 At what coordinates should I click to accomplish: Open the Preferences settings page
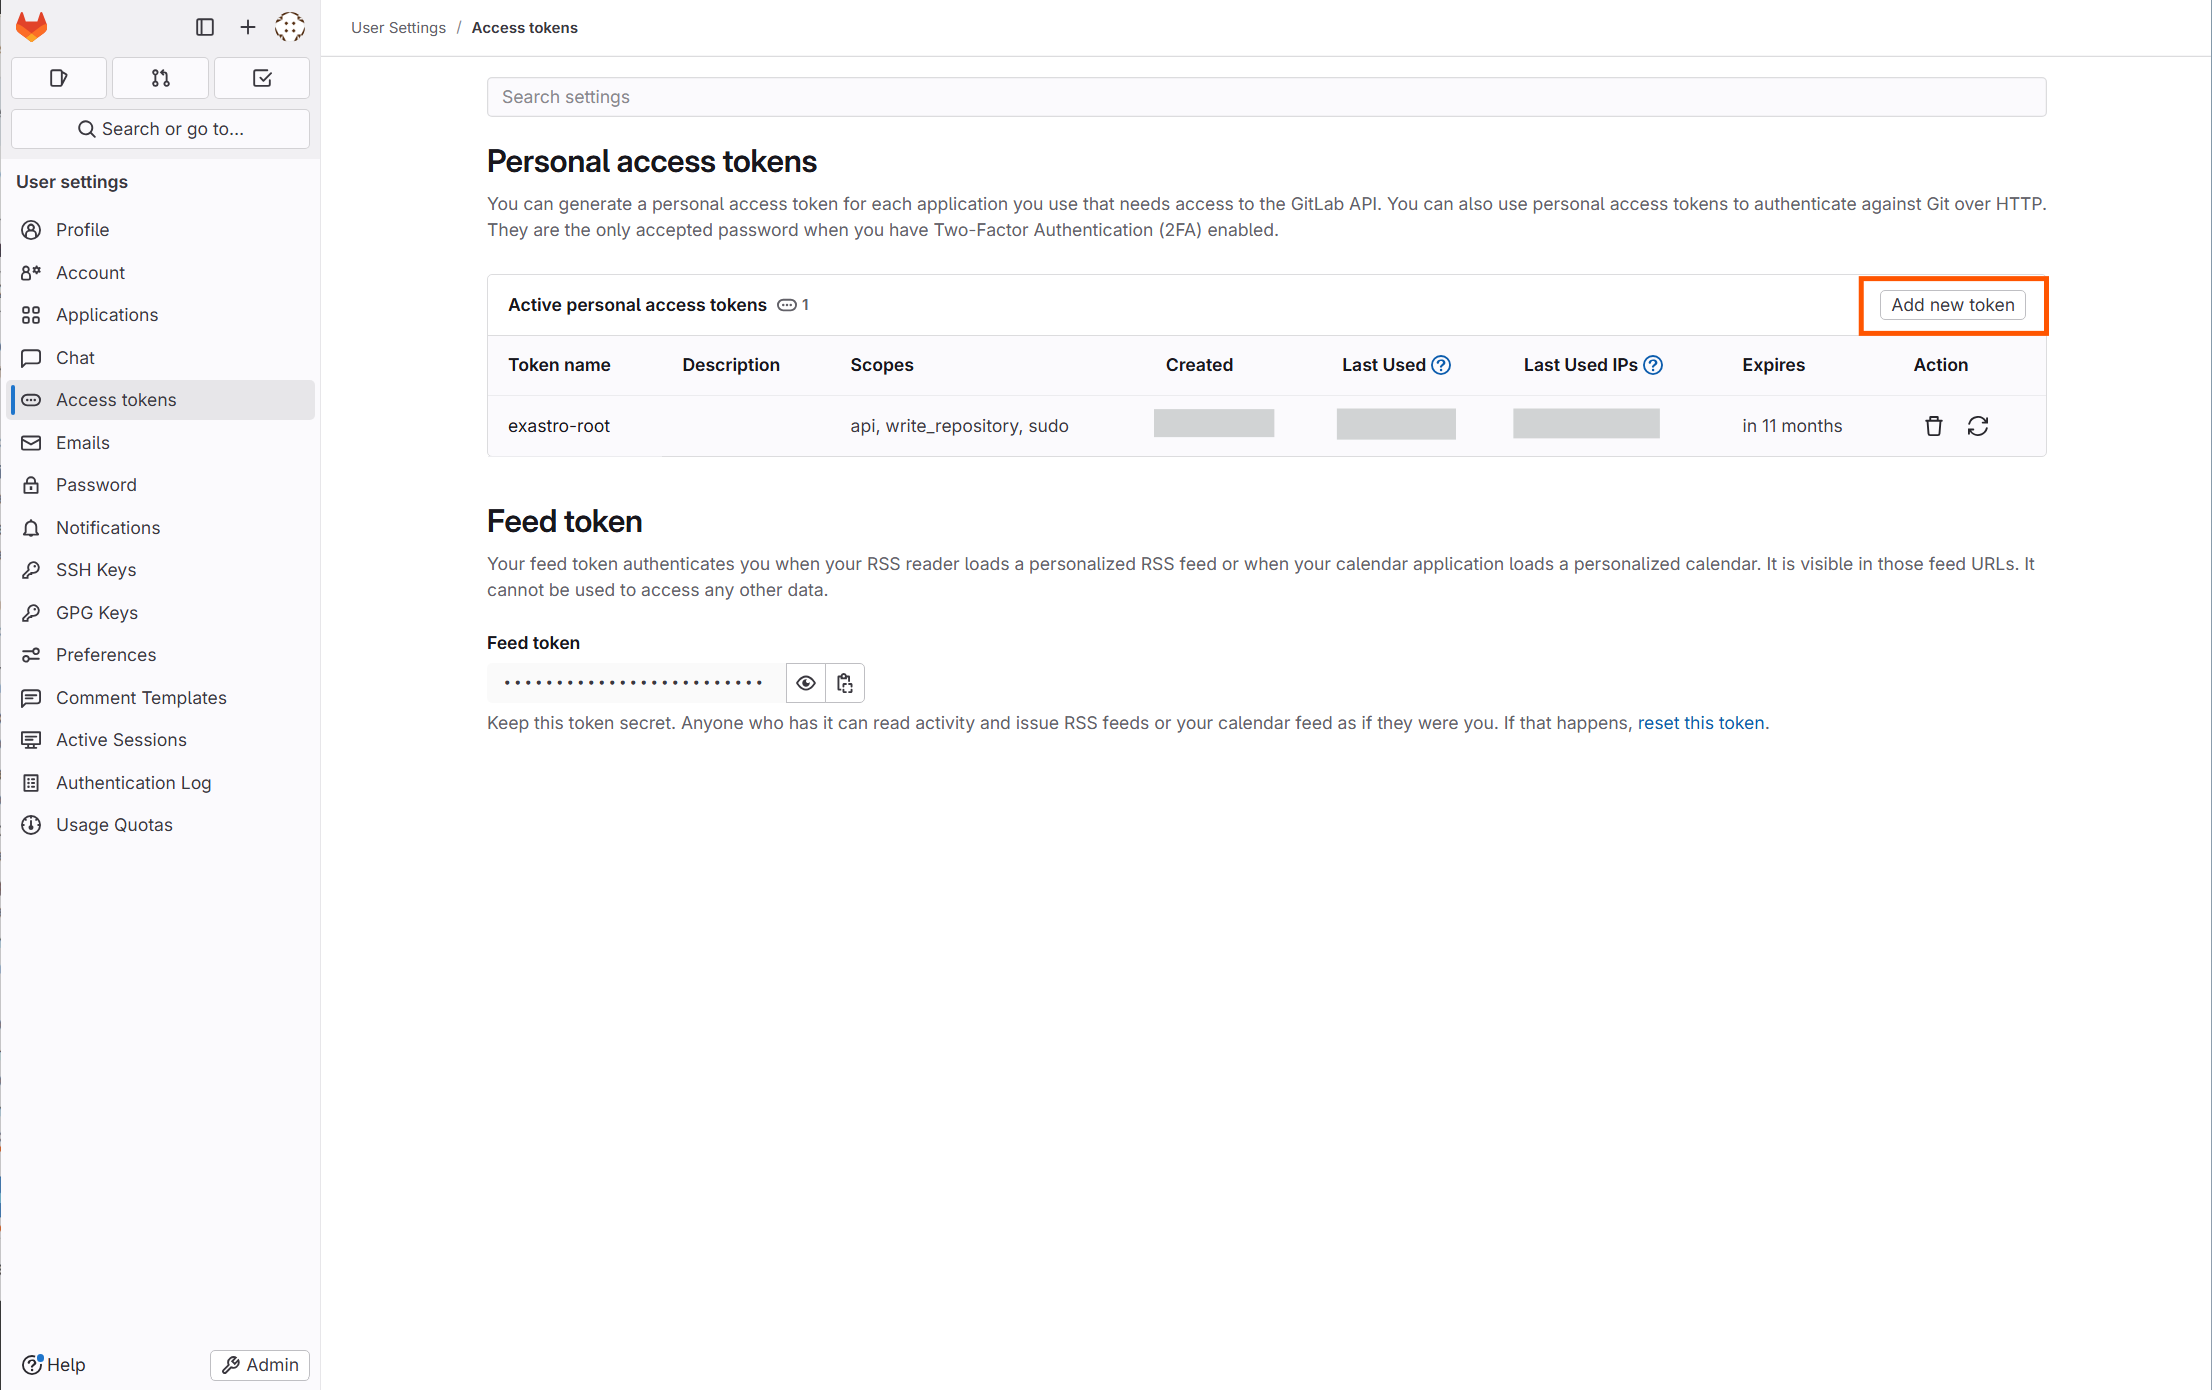[x=106, y=655]
